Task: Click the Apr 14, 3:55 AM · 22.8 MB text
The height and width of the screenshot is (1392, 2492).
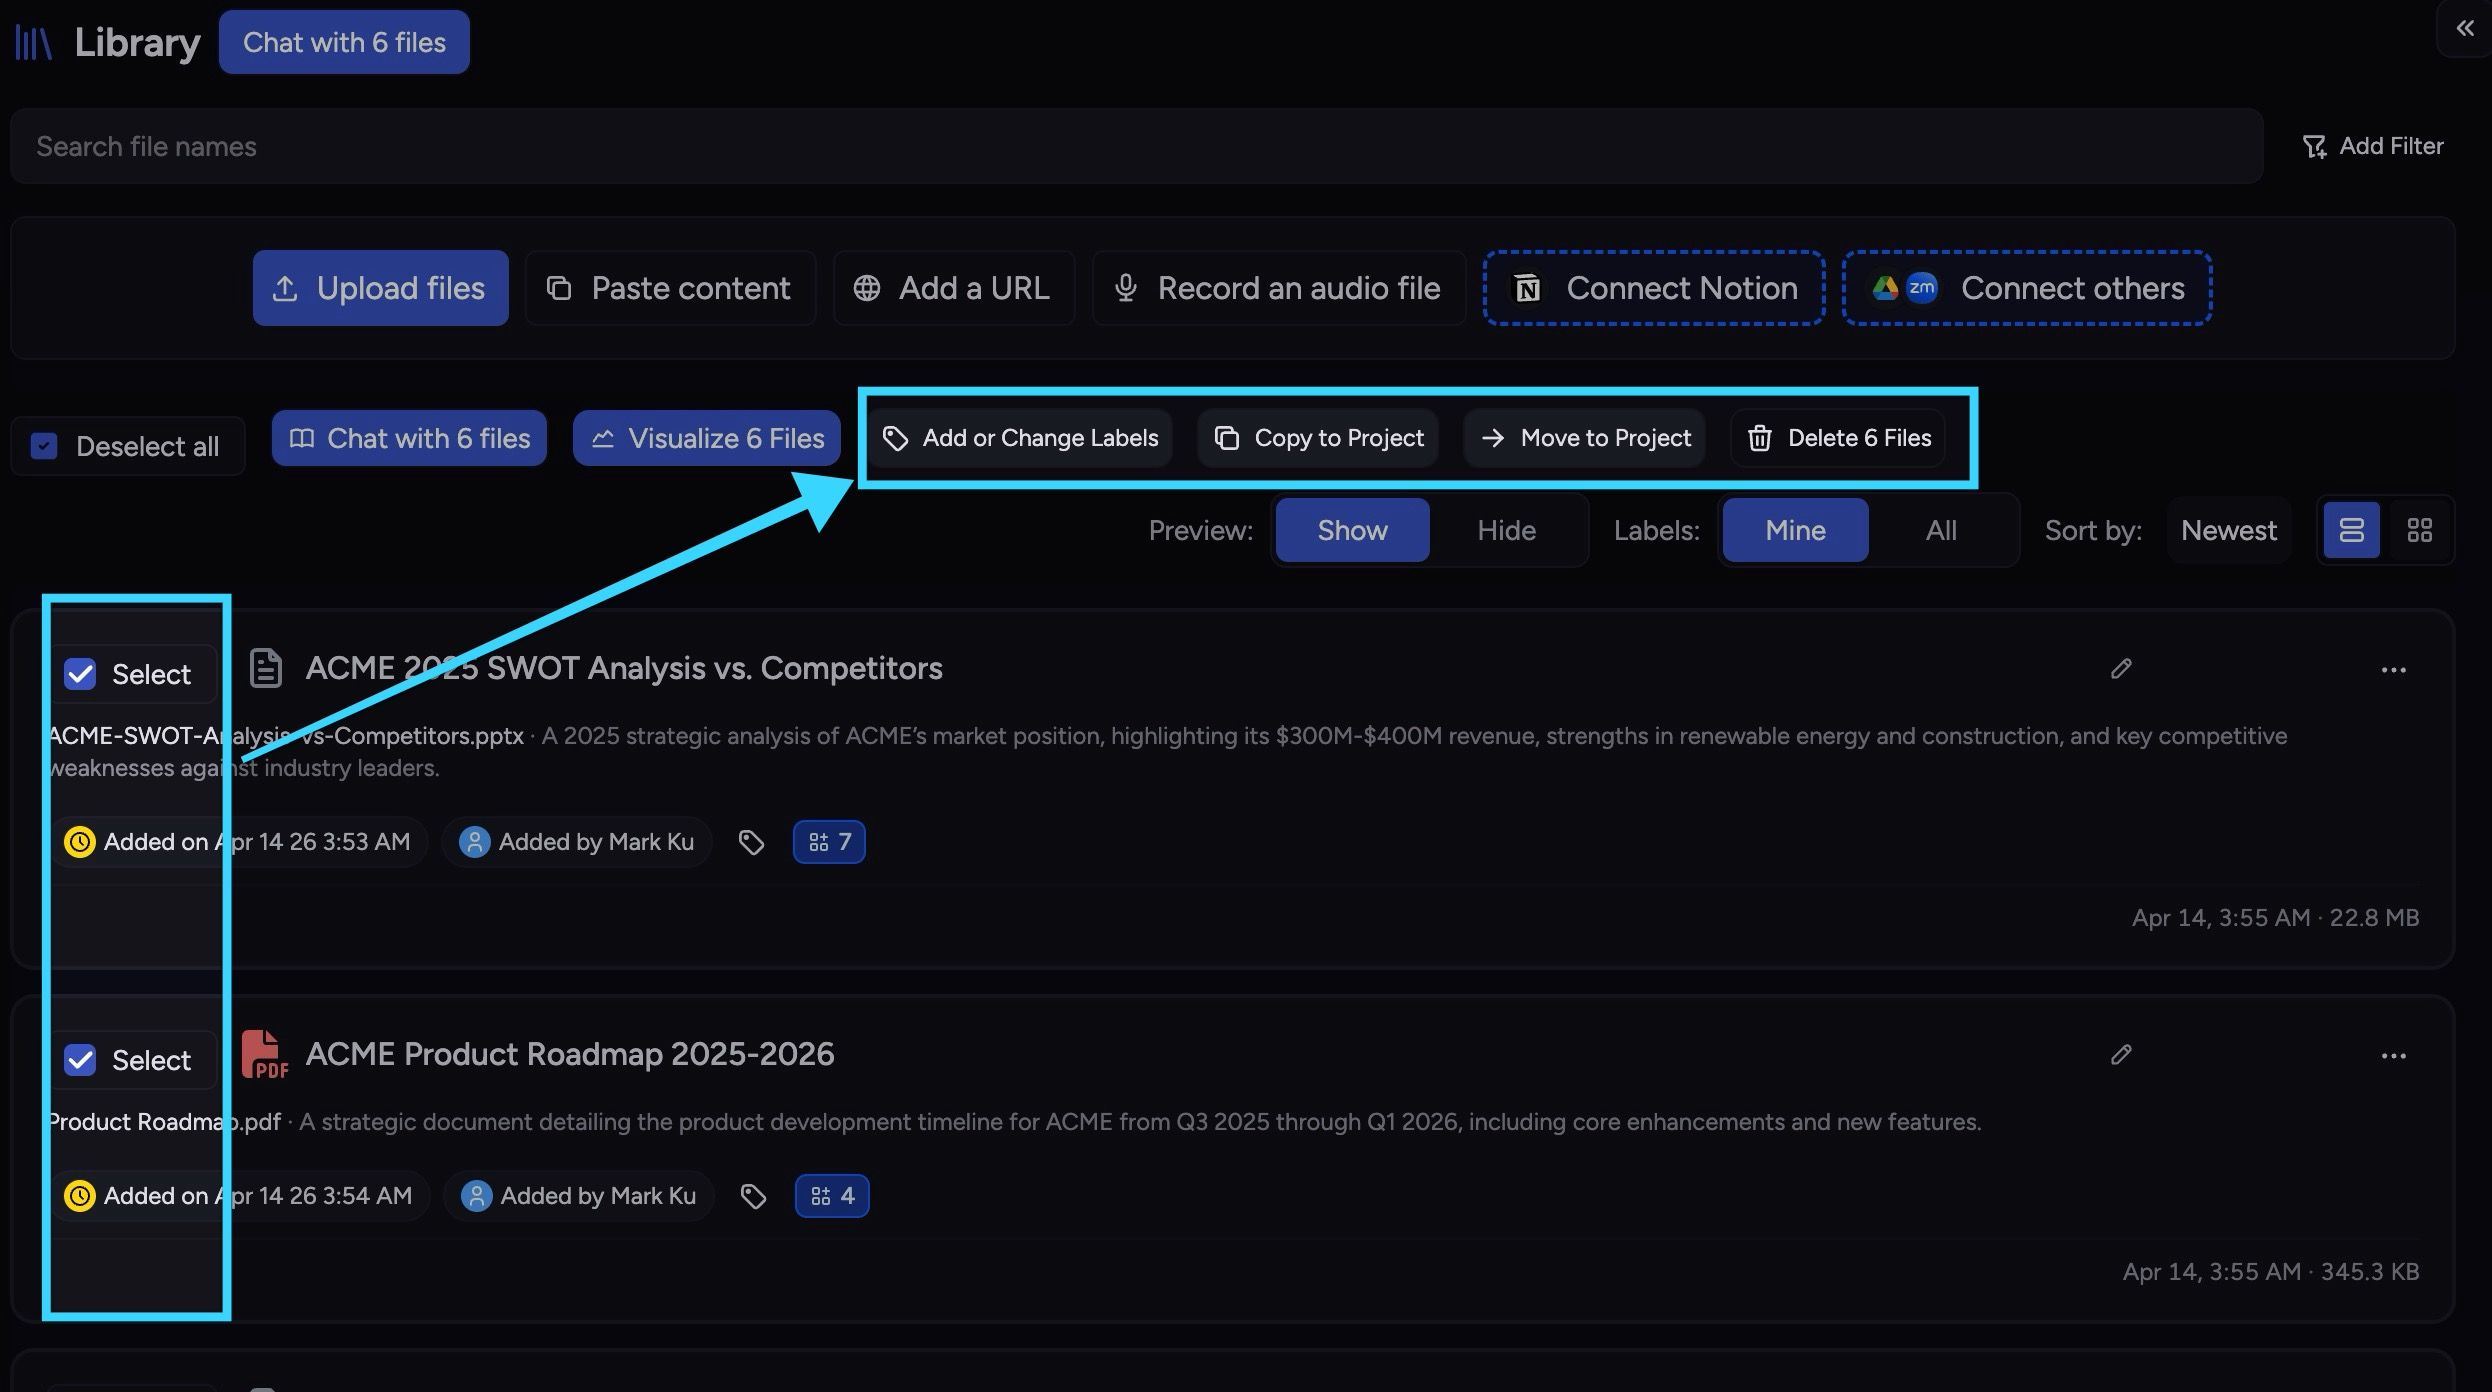Action: (2275, 918)
